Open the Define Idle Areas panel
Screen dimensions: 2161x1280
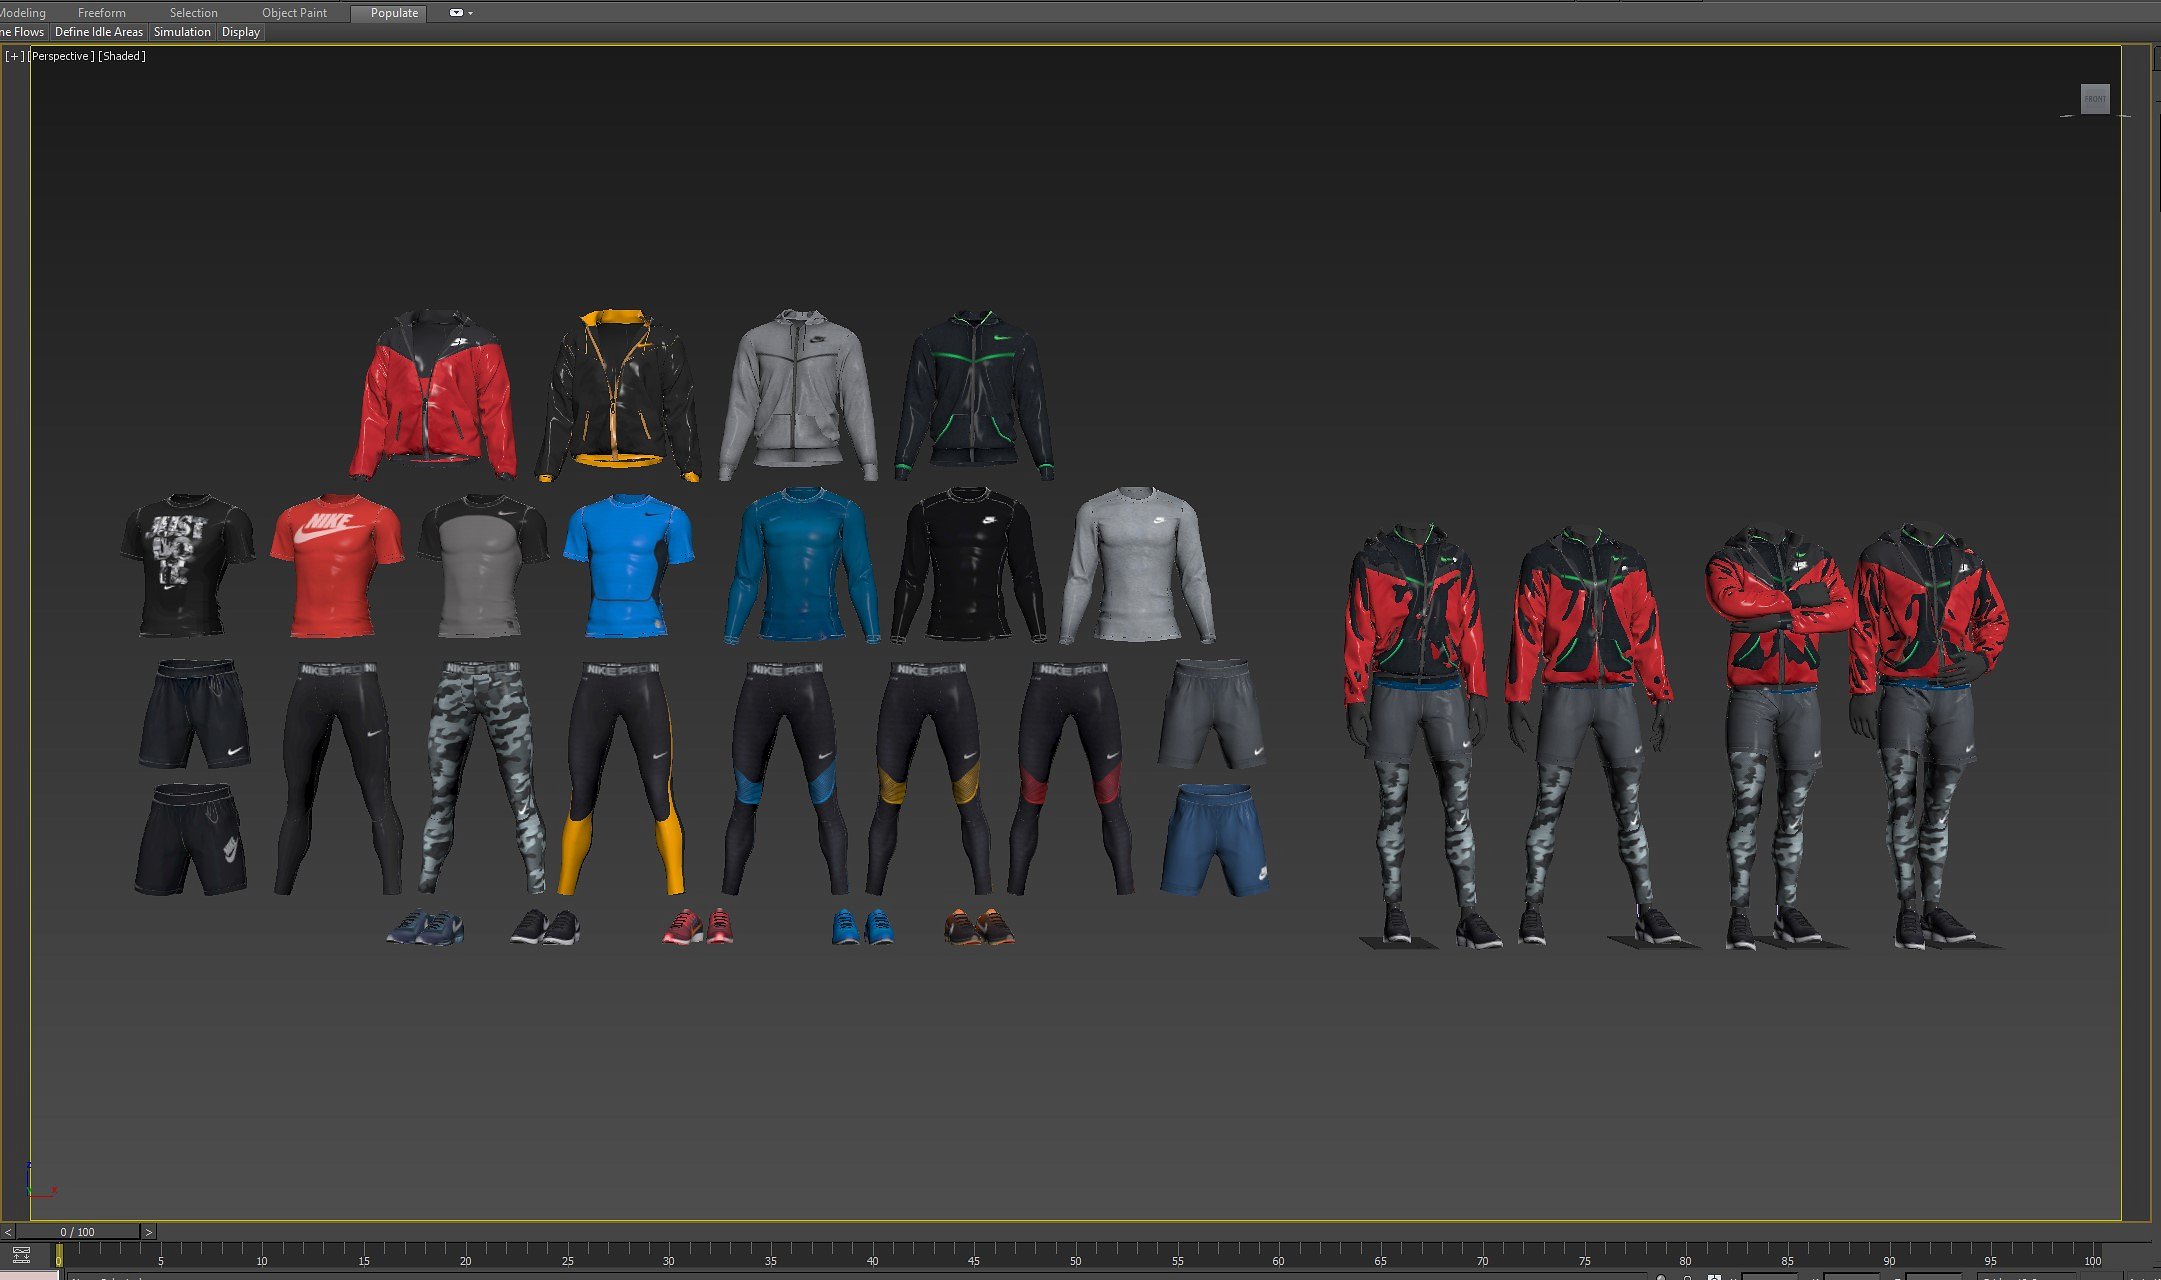[x=98, y=32]
